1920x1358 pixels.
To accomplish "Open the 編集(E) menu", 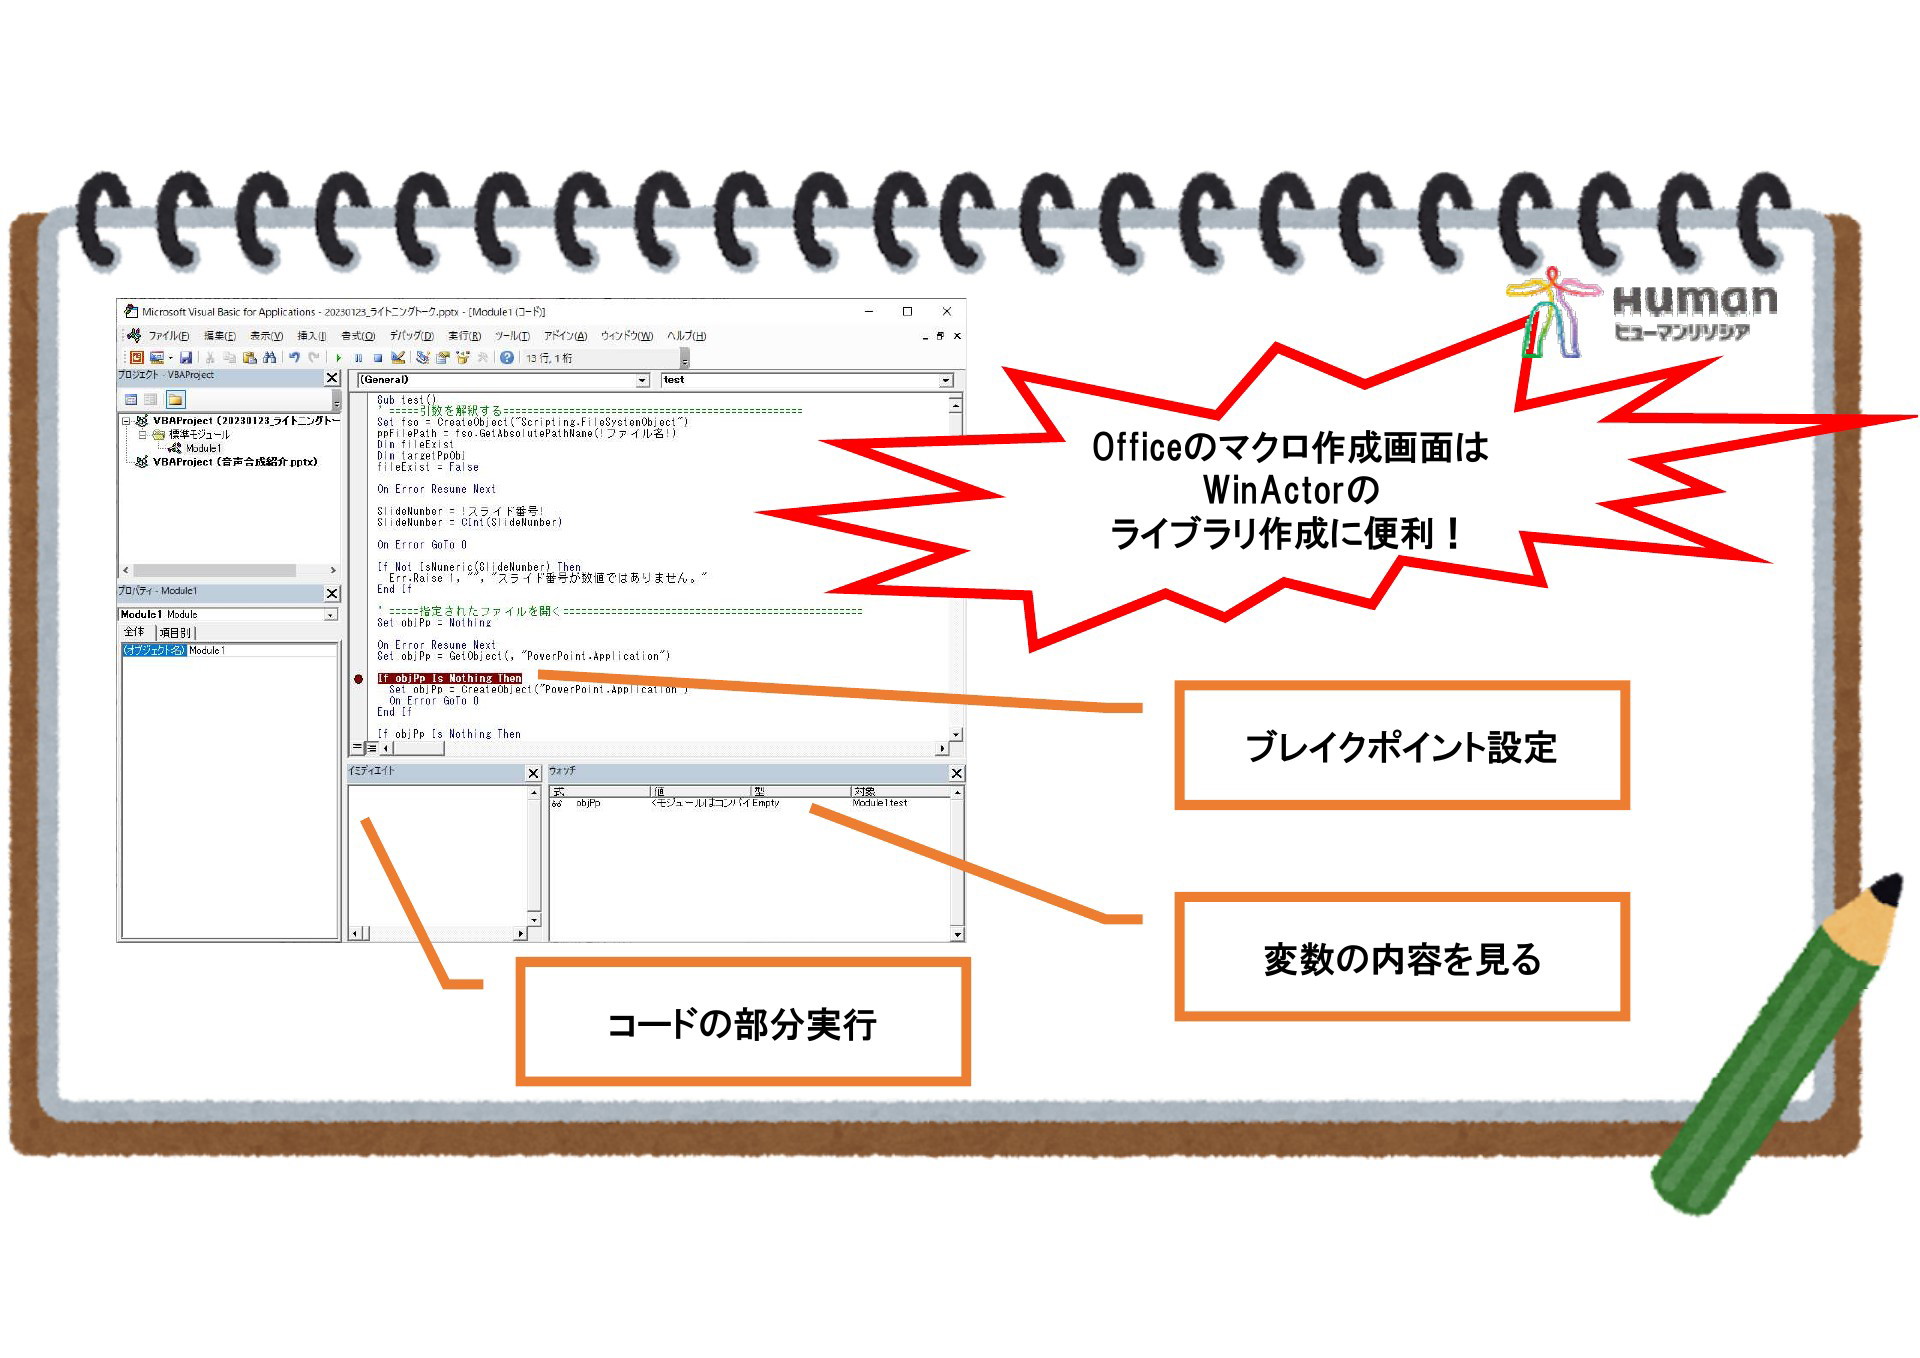I will [x=220, y=336].
